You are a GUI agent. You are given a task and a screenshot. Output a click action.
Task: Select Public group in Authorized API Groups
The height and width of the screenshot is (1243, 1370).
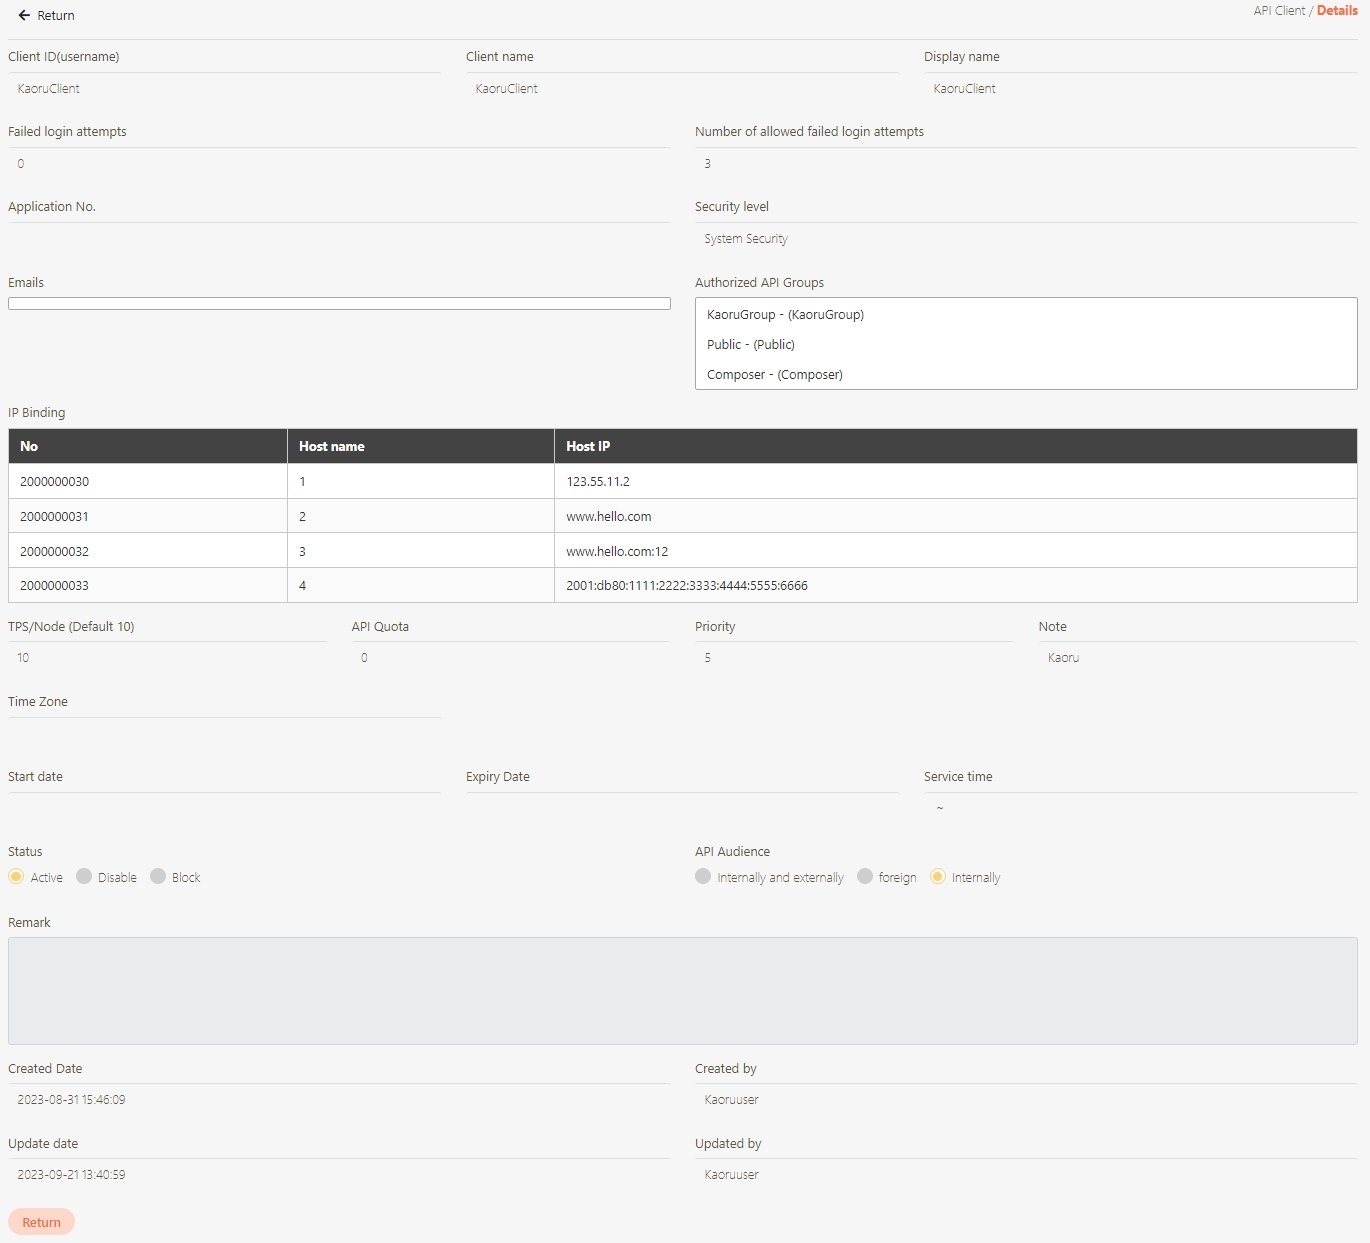(x=751, y=345)
